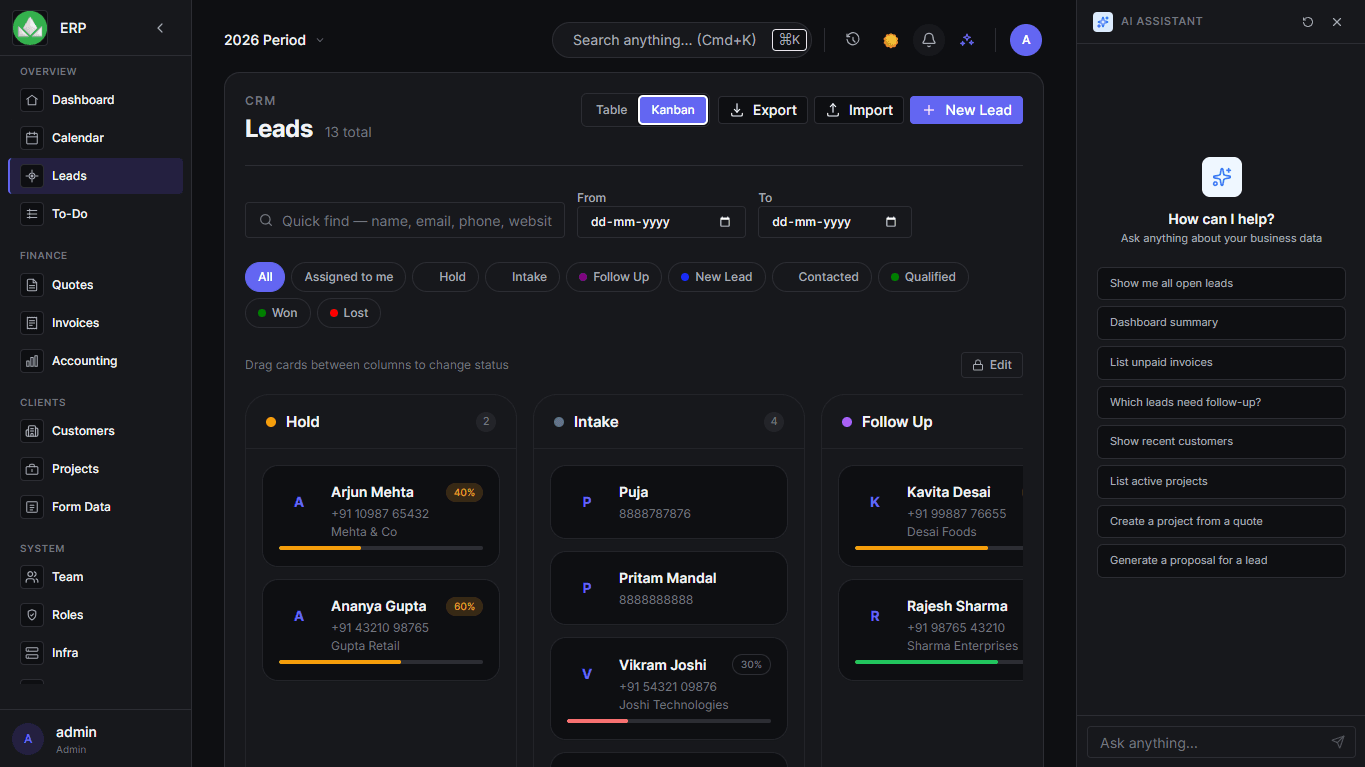Open notifications bell icon
Viewport: 1365px width, 767px height.
929,40
